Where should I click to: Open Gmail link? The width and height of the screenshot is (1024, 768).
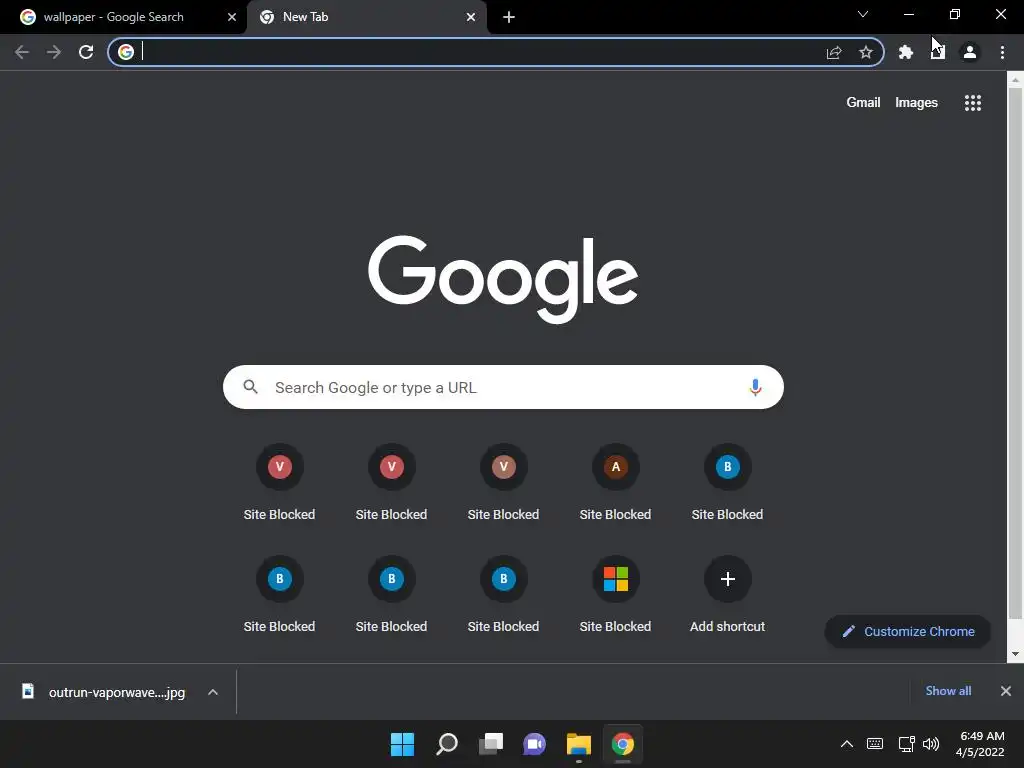863,103
